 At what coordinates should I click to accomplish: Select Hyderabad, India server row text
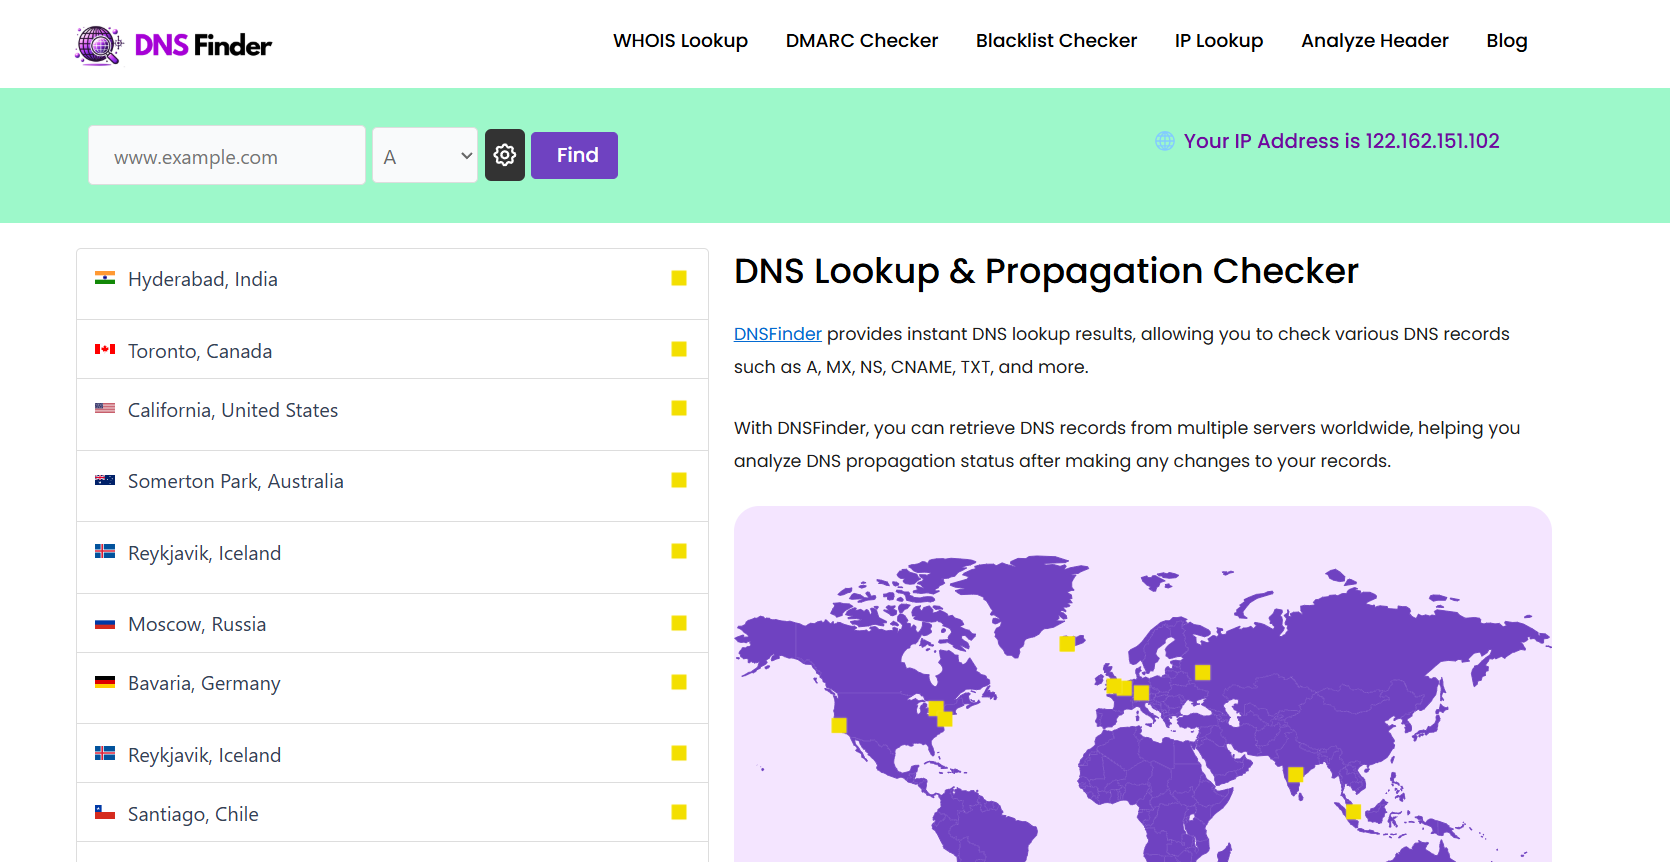click(x=203, y=279)
